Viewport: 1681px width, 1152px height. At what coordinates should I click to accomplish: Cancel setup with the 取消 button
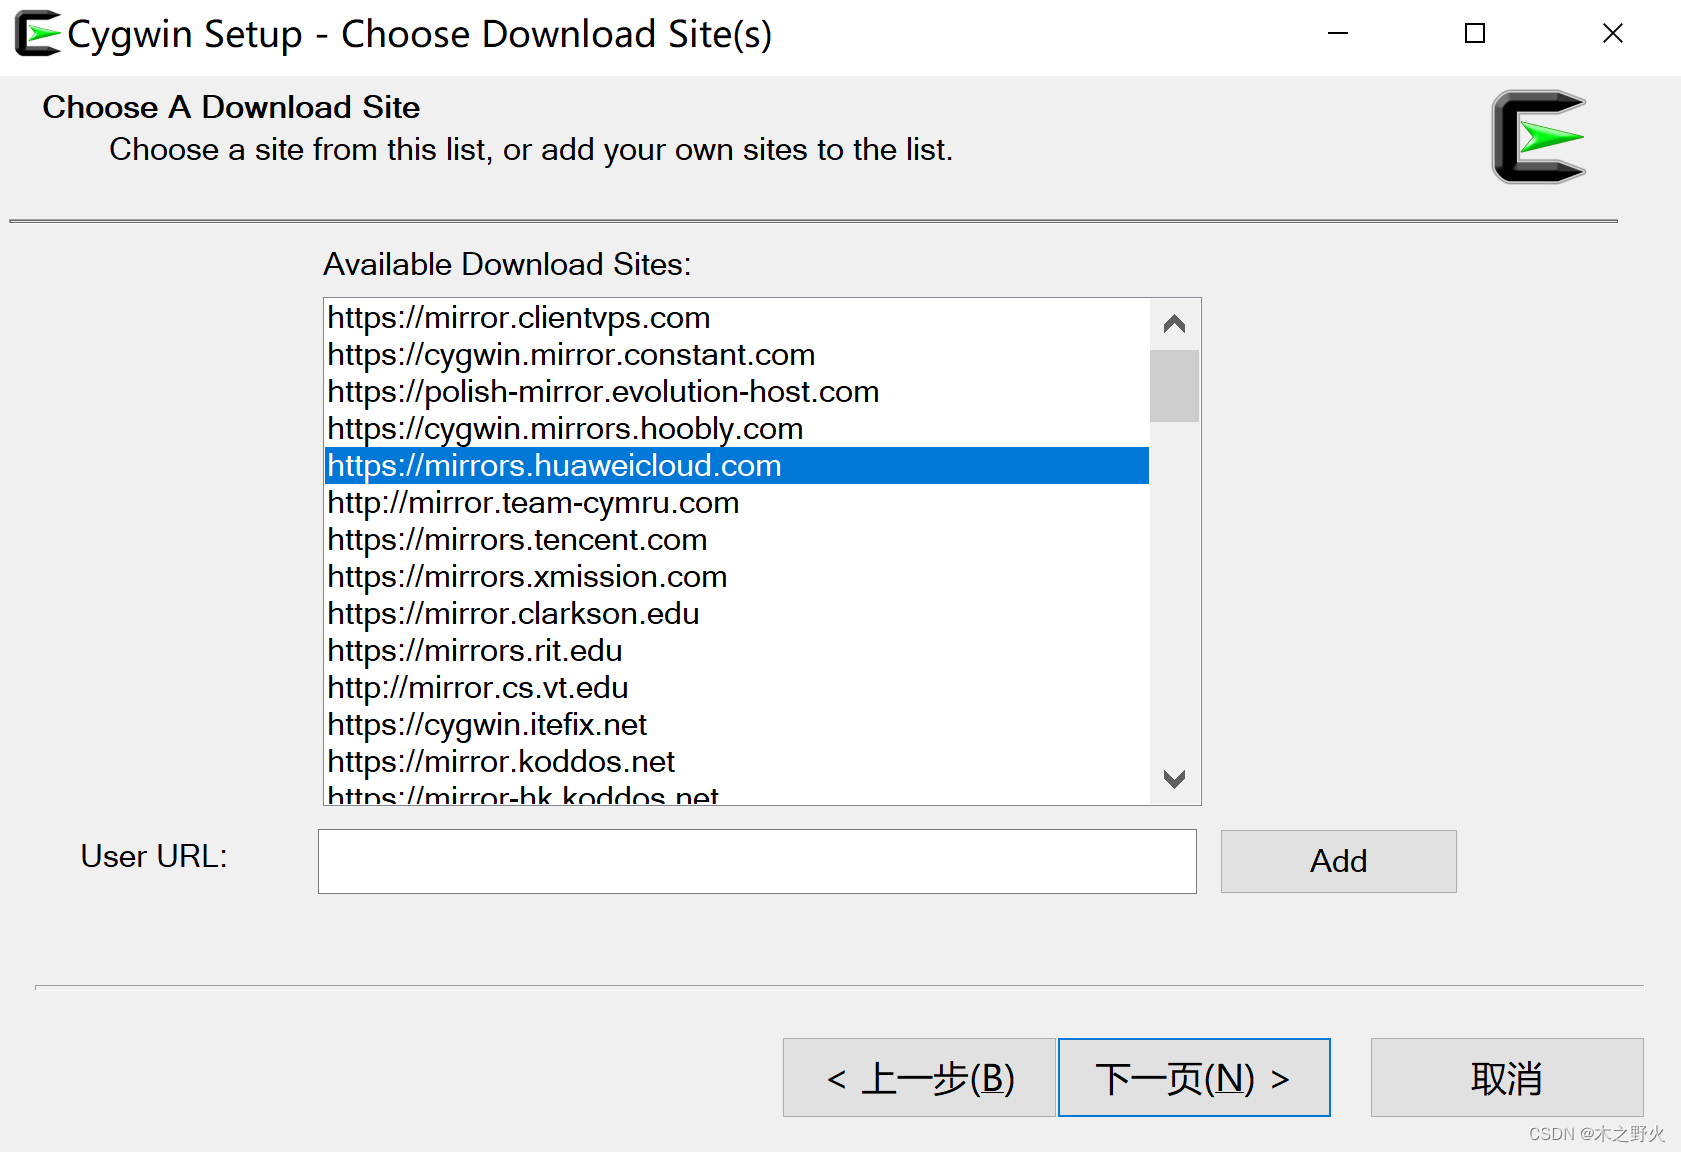pos(1506,1078)
